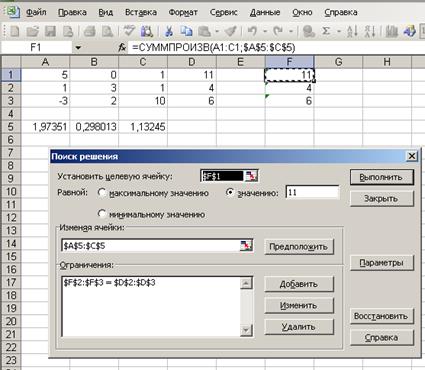Click the Insert Function fx icon

122,48
